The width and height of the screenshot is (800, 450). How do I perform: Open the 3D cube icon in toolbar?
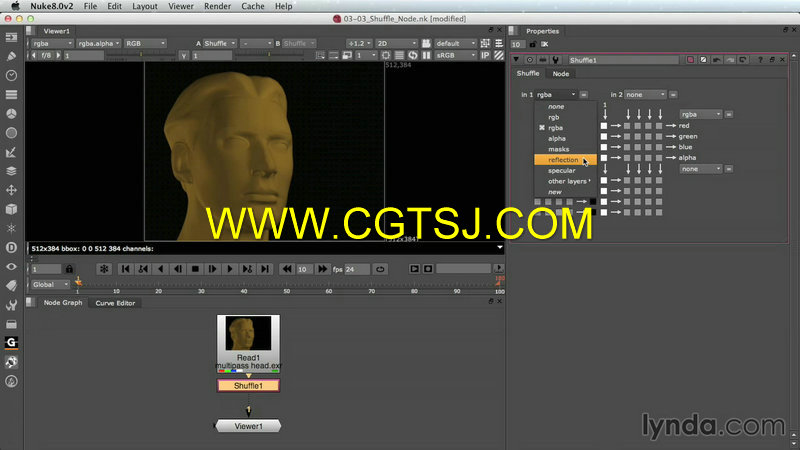[11, 209]
